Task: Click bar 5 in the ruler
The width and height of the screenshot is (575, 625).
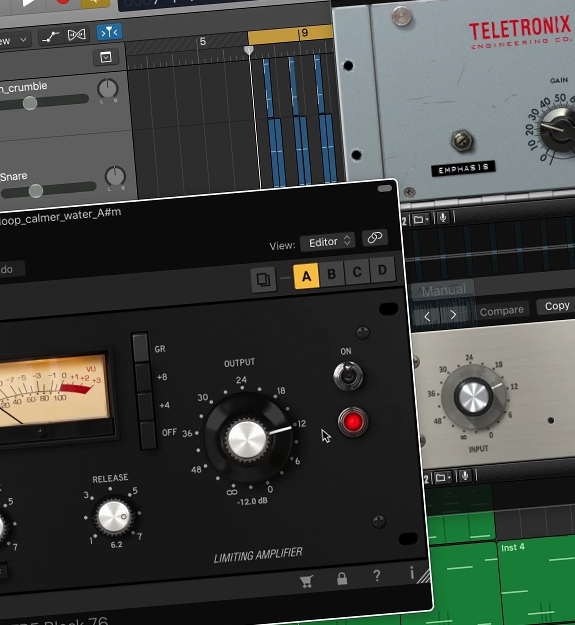Action: (x=202, y=41)
